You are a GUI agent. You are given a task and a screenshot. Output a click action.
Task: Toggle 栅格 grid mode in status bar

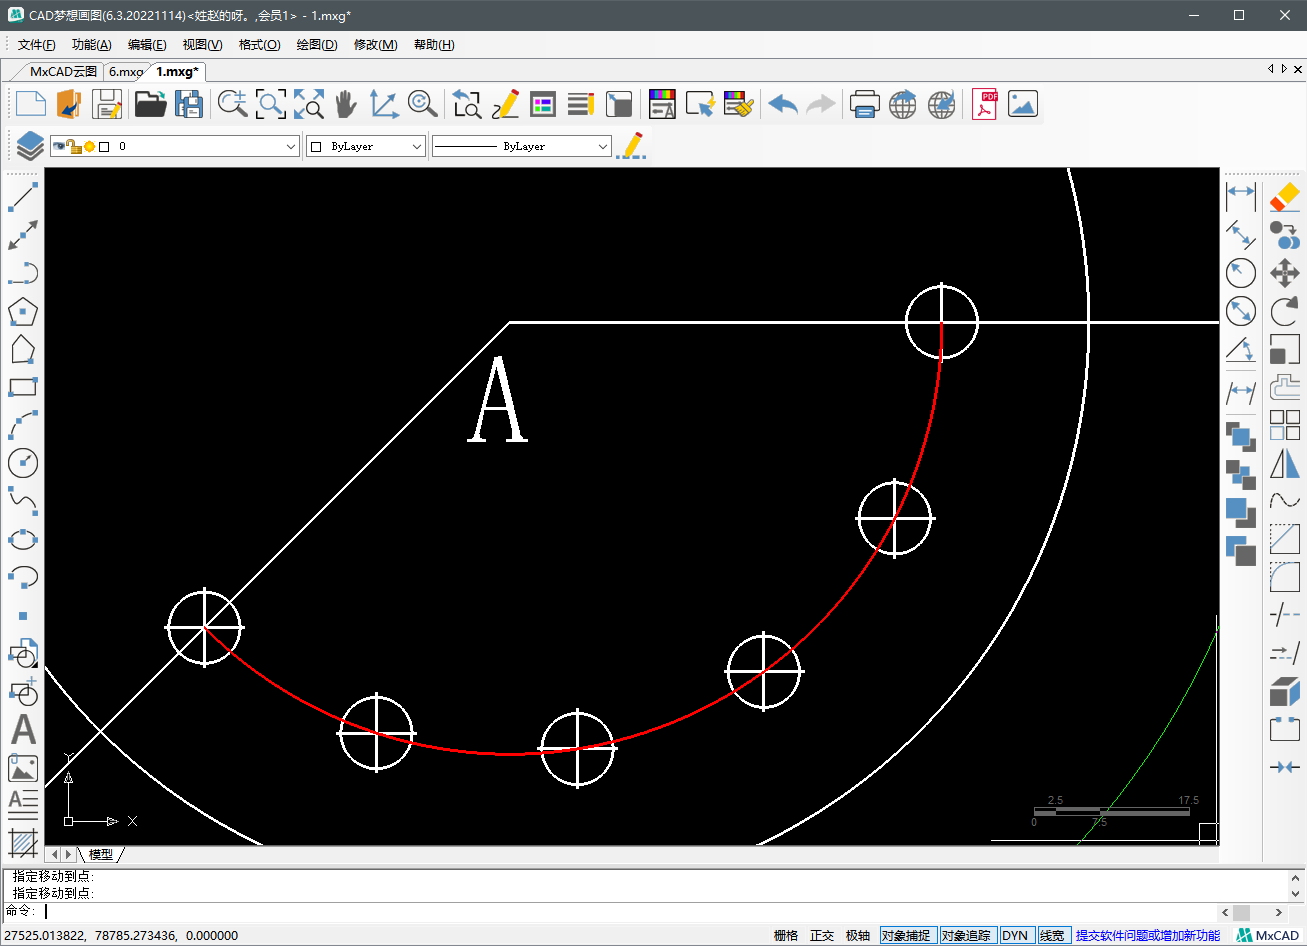(786, 936)
